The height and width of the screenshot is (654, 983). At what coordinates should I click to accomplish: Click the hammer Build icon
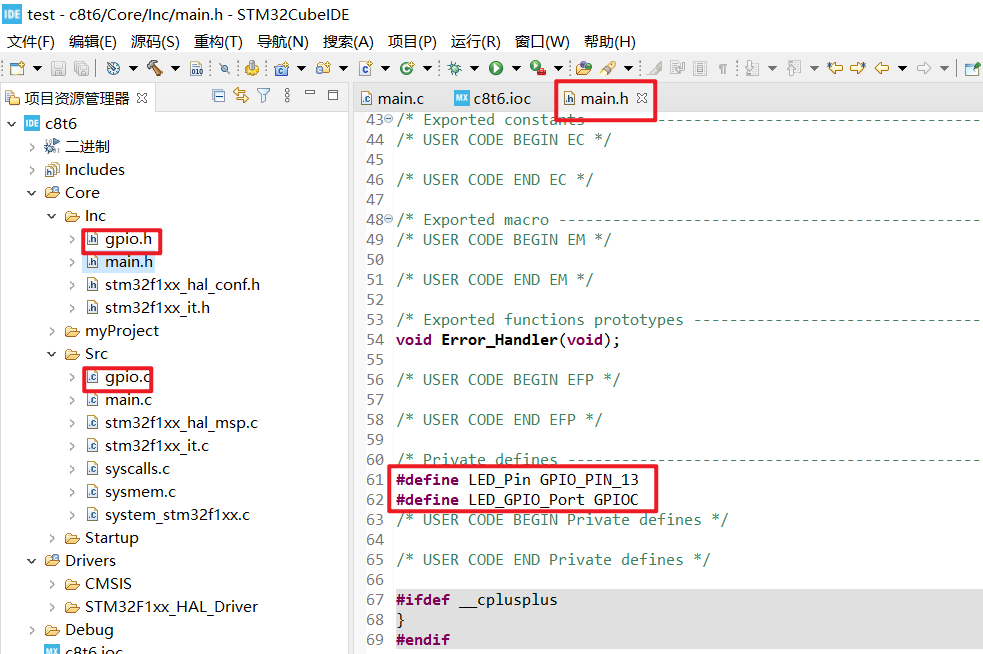click(x=154, y=68)
